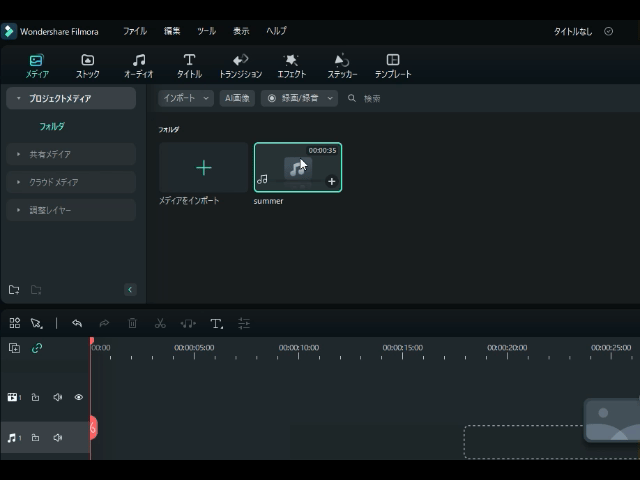Click the audio track 1 music icon
This screenshot has height=480, width=640.
click(14, 438)
